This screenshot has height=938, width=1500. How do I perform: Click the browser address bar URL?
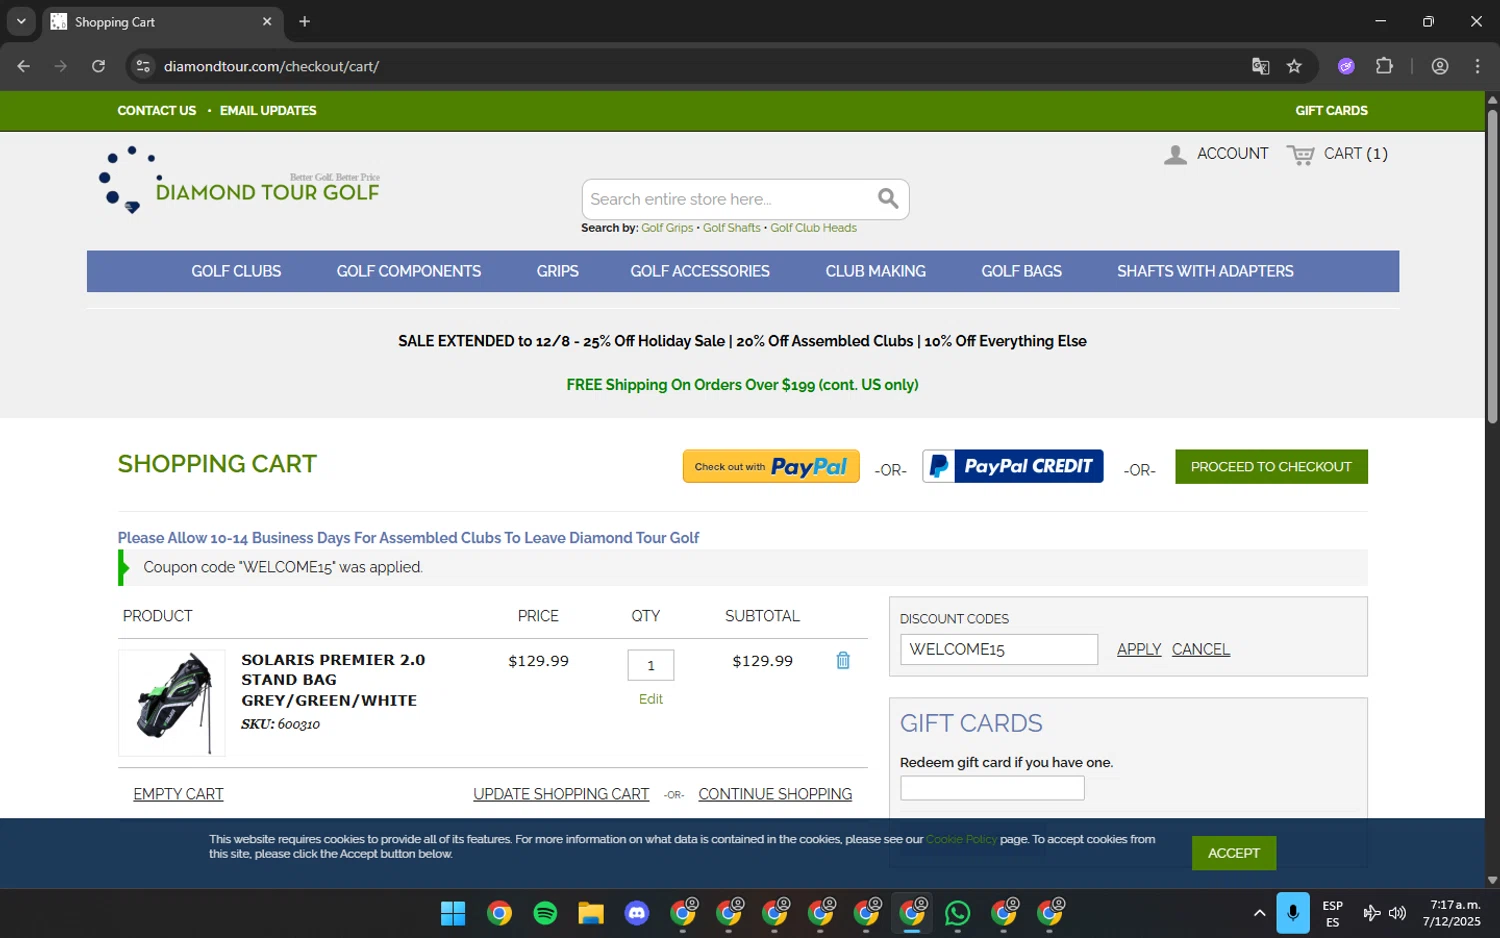tap(271, 66)
